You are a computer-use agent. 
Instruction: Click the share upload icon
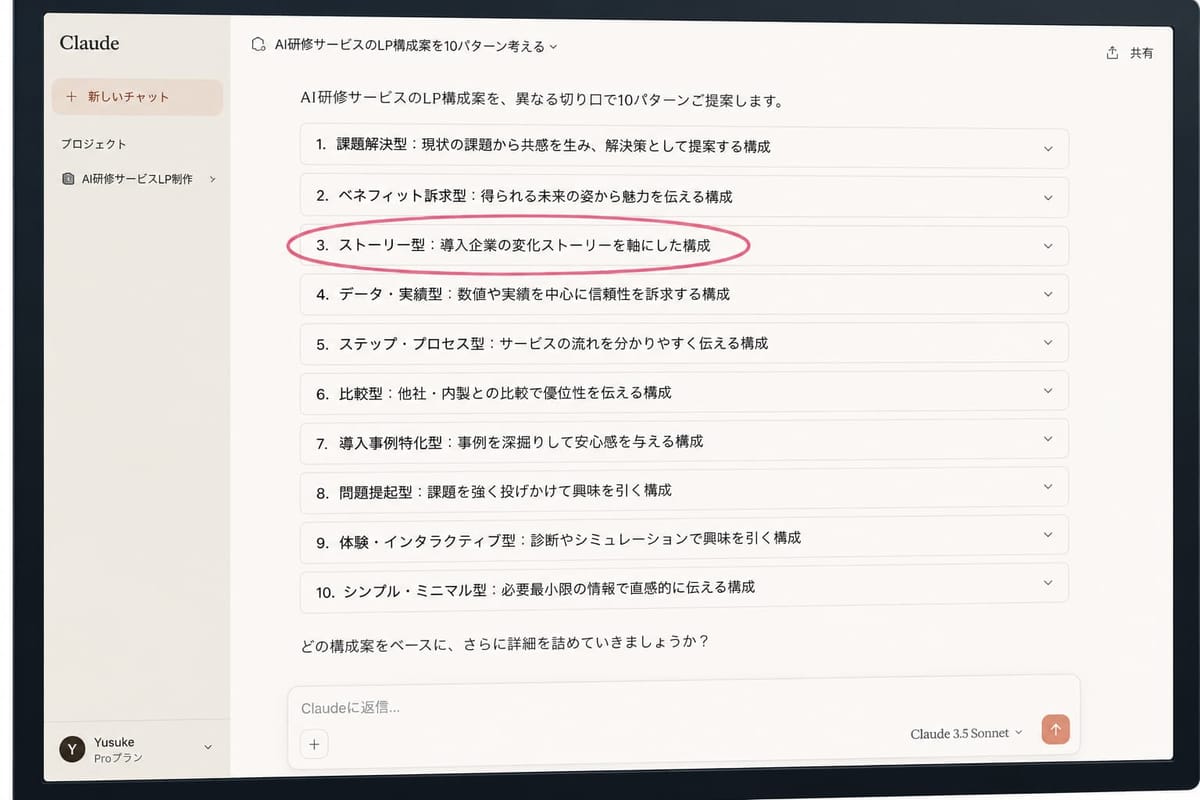click(1112, 53)
